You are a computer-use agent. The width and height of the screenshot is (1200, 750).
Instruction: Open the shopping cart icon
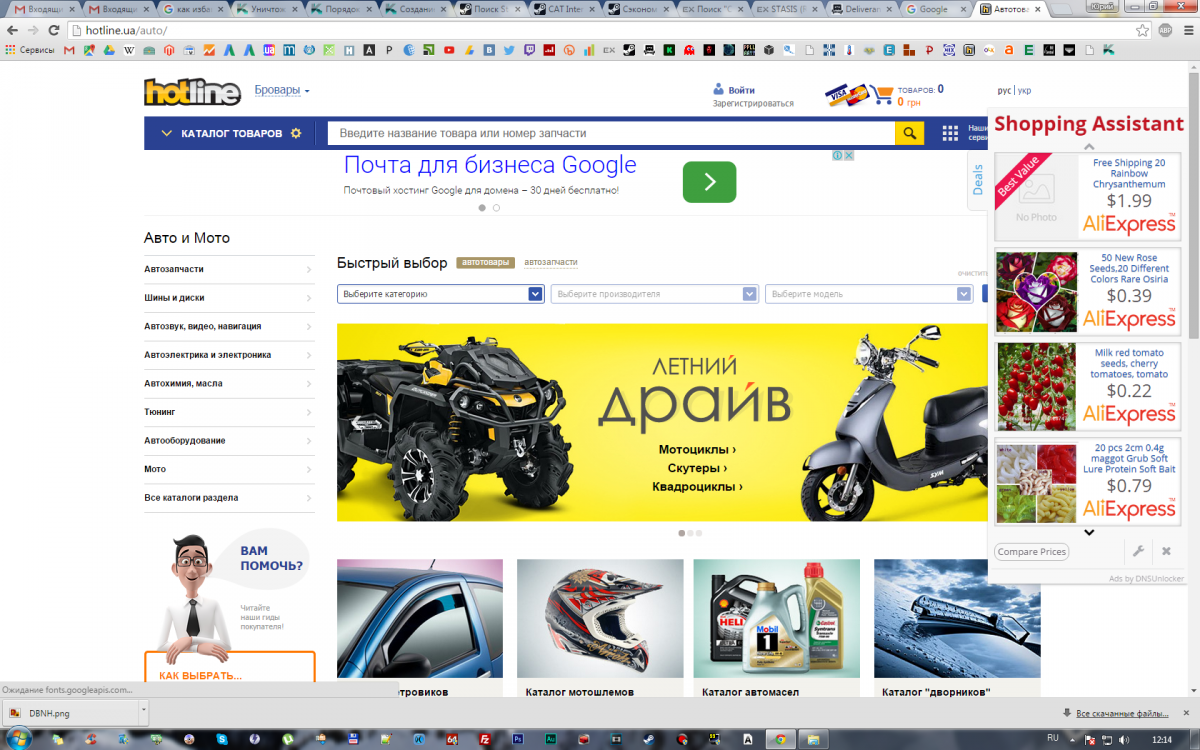pyautogui.click(x=881, y=95)
